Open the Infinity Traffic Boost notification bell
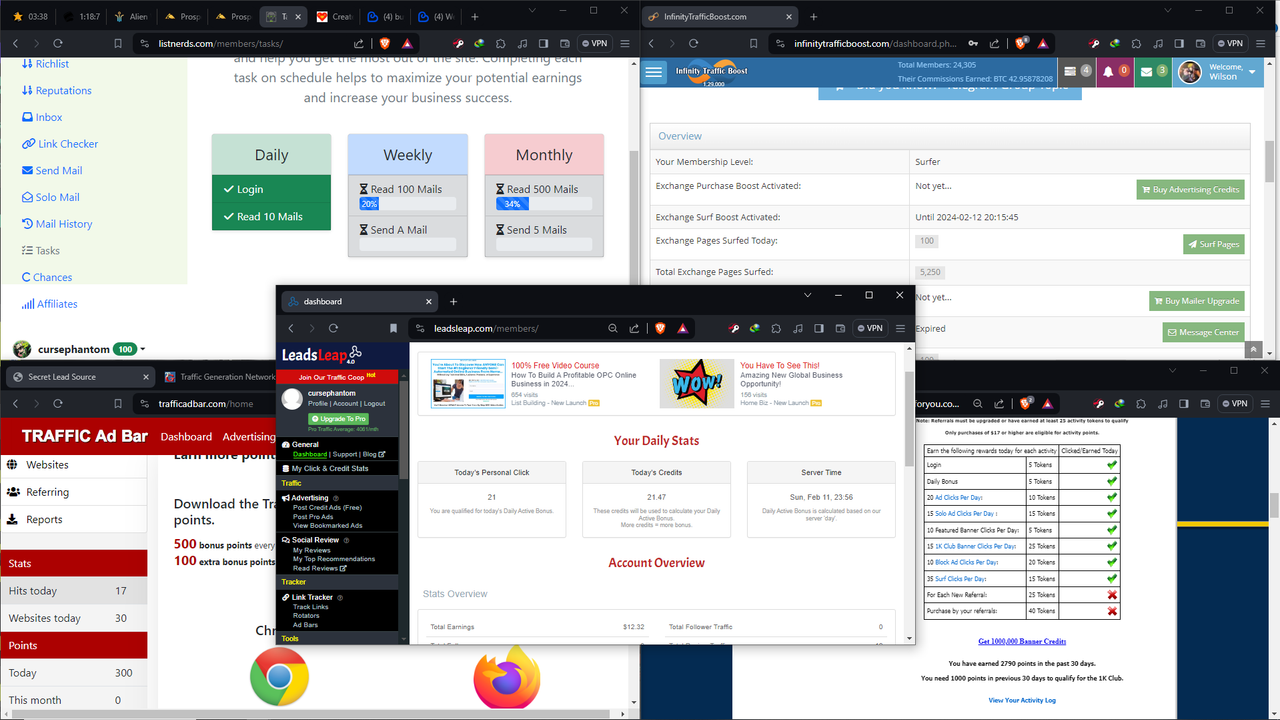 click(x=1115, y=72)
